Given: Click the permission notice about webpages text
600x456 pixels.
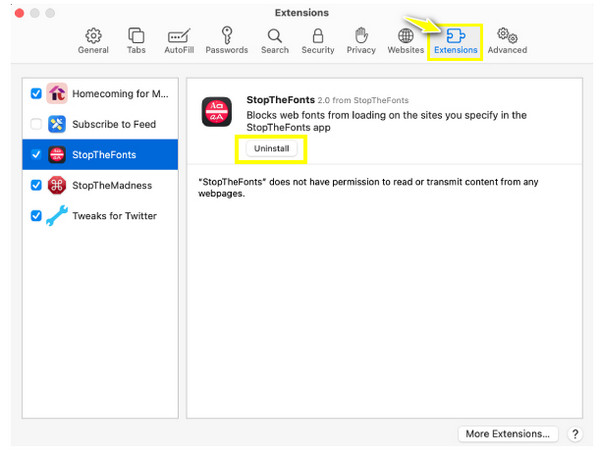Looking at the screenshot, I should pos(368,187).
